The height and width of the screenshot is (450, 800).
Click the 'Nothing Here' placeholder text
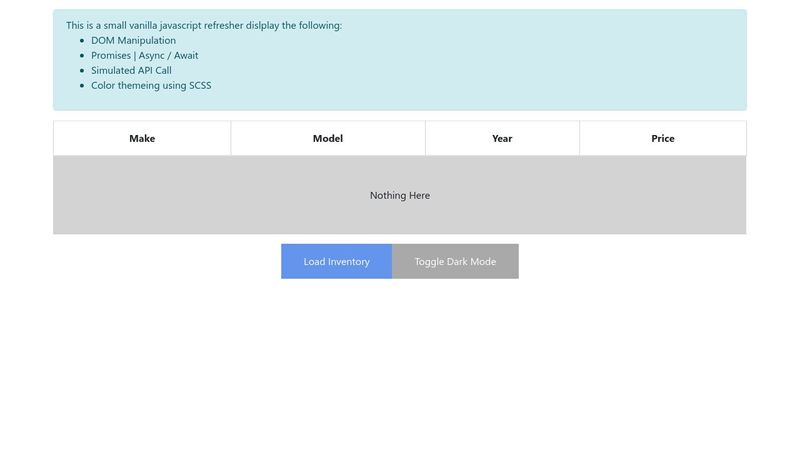[400, 195]
